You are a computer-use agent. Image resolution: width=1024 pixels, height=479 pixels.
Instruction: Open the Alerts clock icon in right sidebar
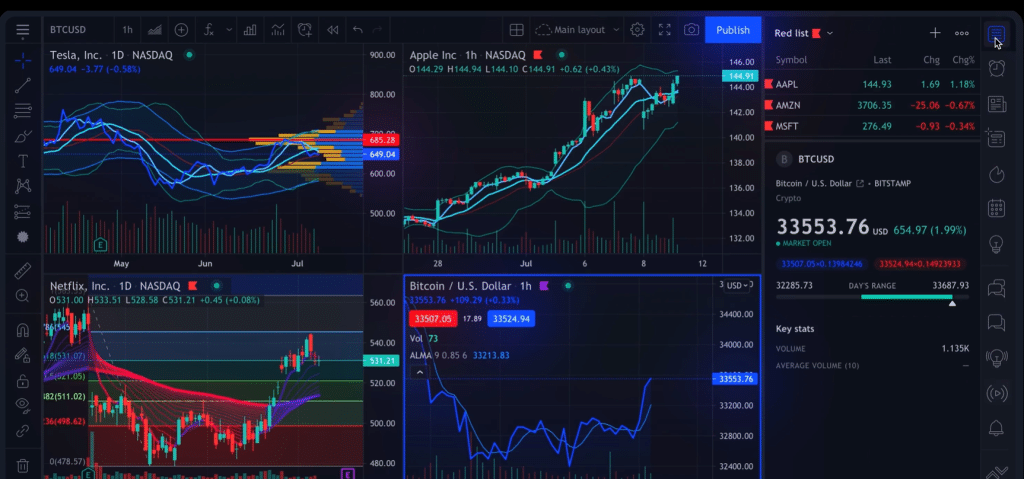click(996, 68)
